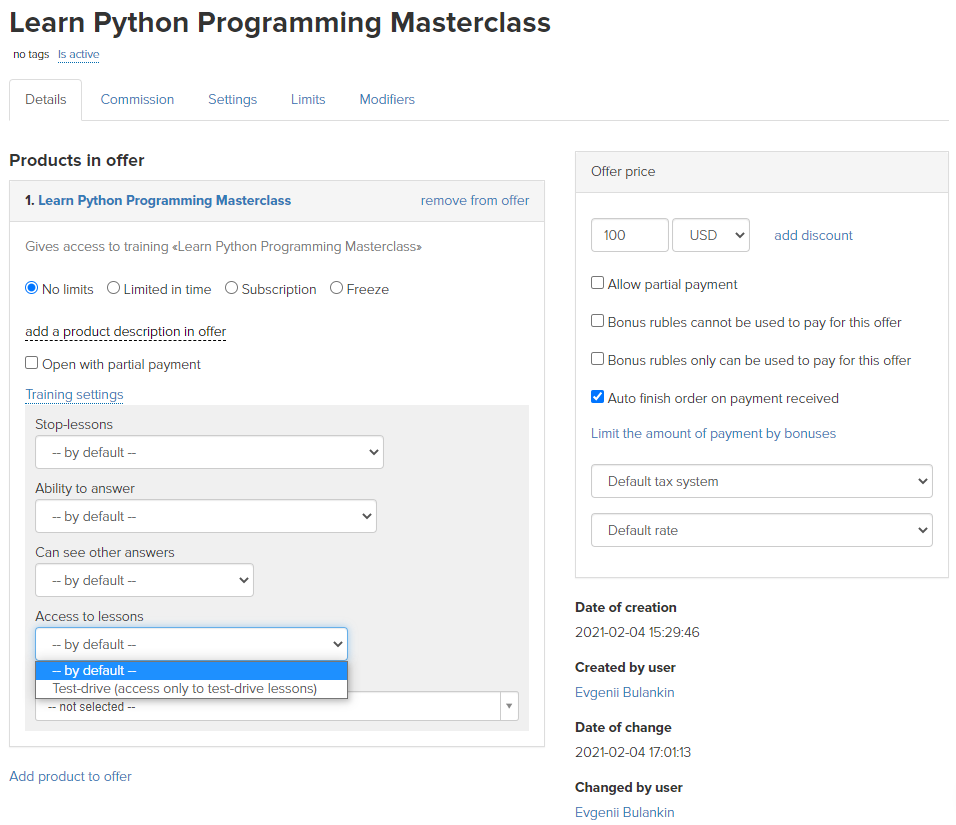Expand the Default tax system dropdown
The width and height of the screenshot is (956, 825).
pyautogui.click(x=762, y=481)
